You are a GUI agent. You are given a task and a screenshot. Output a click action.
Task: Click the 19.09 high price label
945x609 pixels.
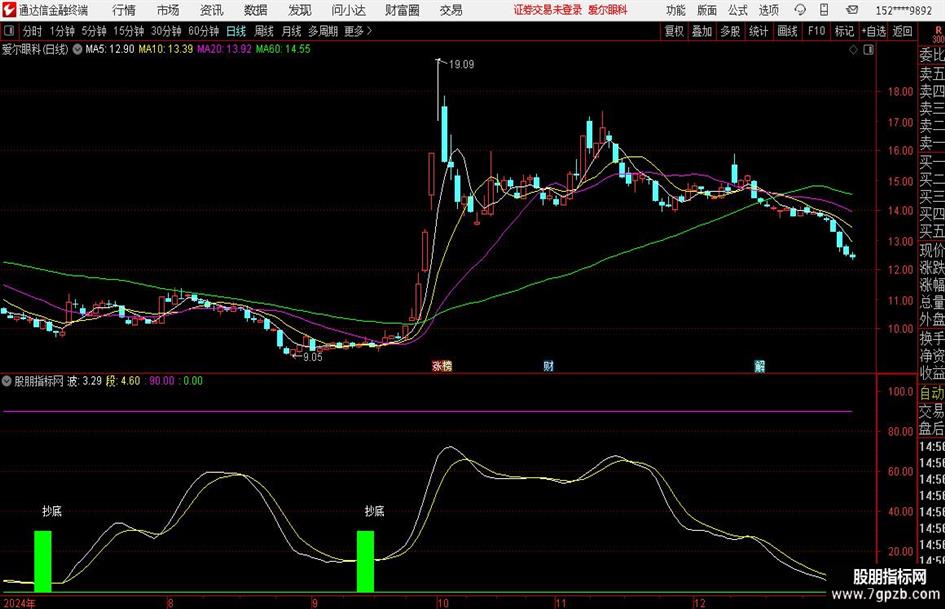point(461,65)
